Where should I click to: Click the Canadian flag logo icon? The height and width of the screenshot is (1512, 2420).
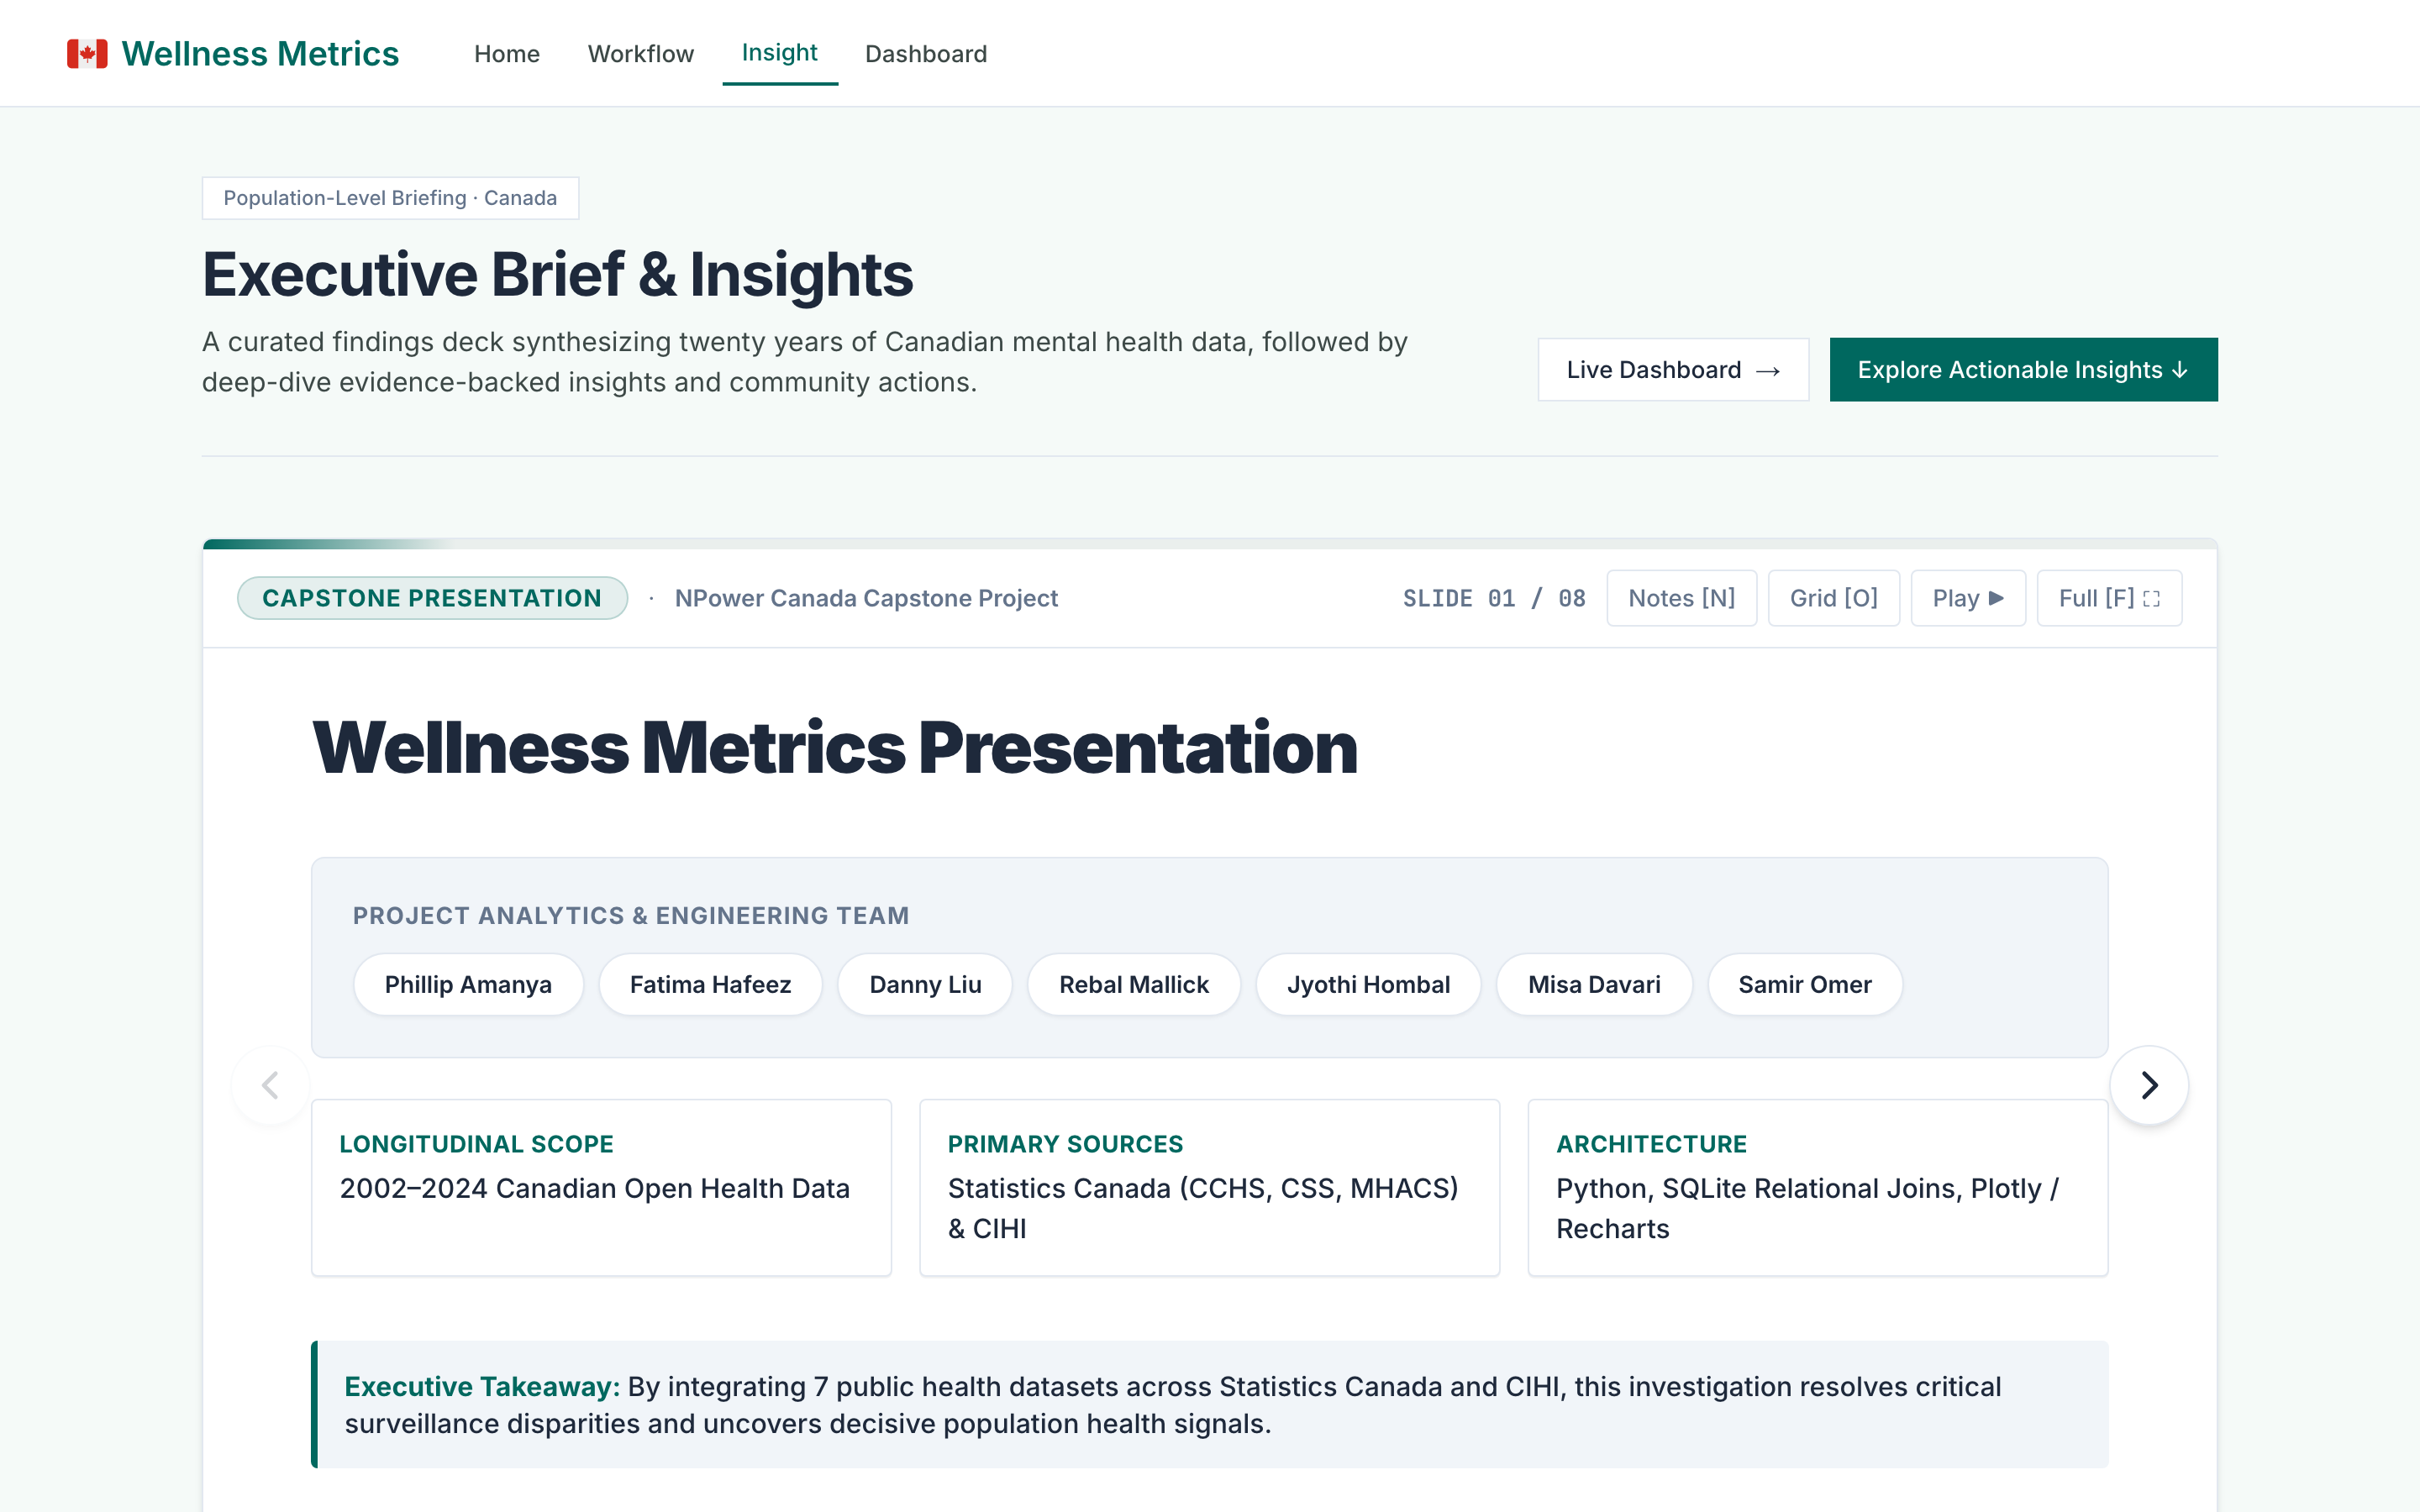(x=87, y=54)
